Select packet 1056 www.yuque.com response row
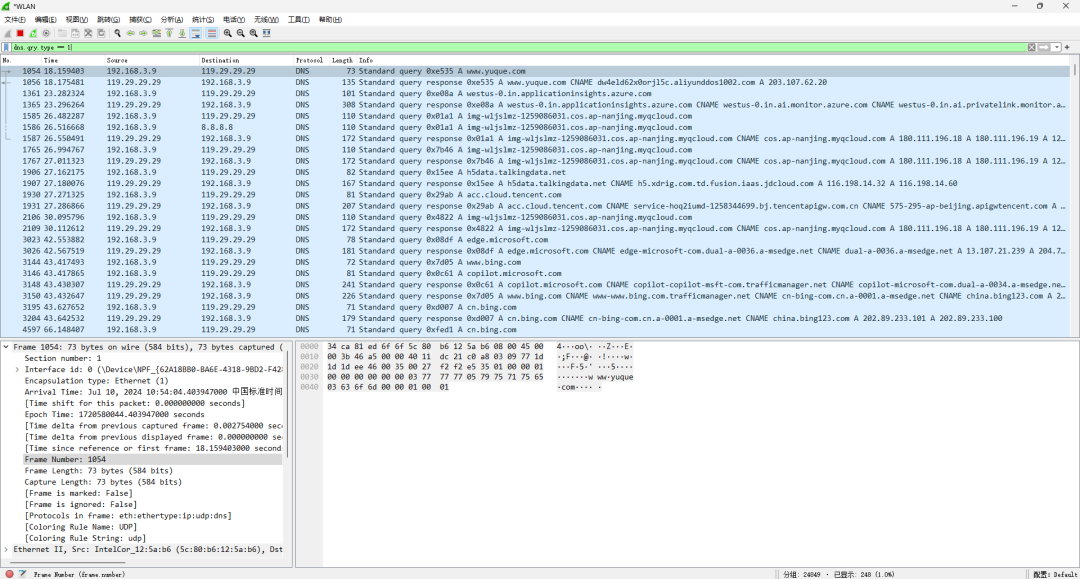1080x579 pixels. coord(536,82)
